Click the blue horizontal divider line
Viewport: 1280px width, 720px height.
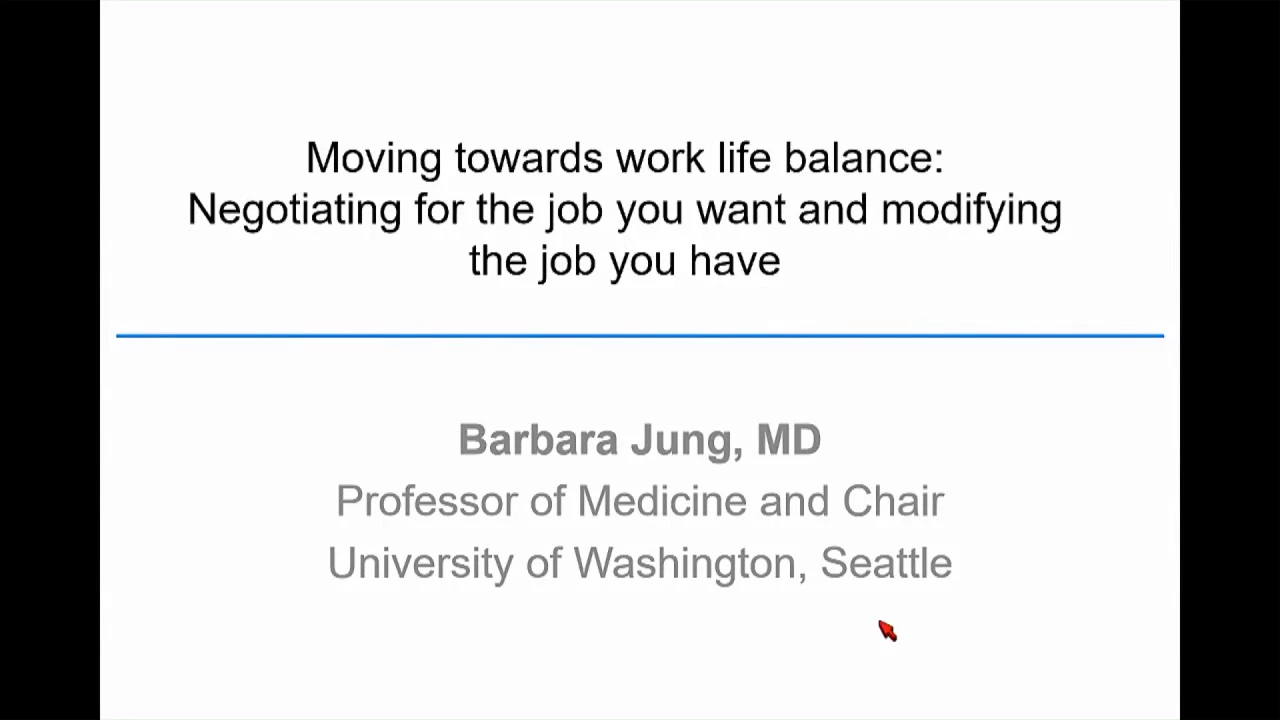pos(640,335)
